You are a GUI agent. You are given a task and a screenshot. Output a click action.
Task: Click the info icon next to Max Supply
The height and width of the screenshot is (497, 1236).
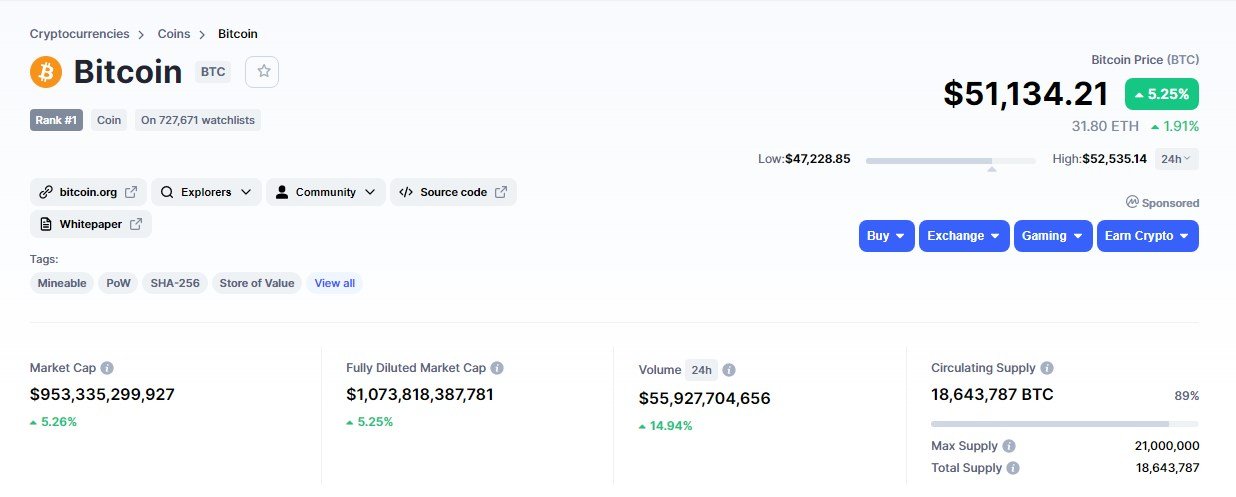tap(1009, 446)
